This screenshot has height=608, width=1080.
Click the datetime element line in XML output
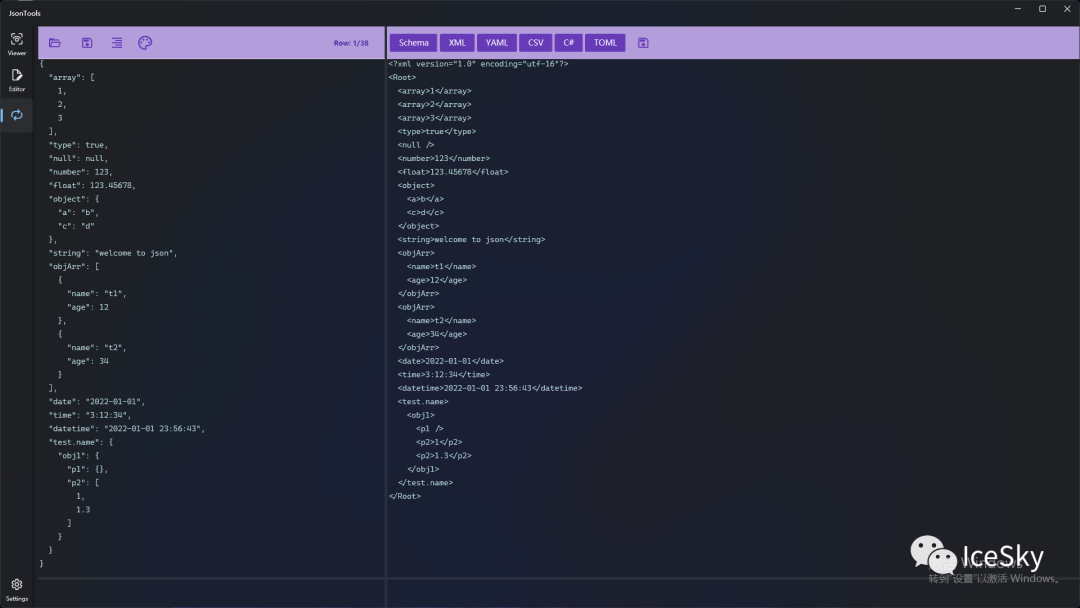489,388
